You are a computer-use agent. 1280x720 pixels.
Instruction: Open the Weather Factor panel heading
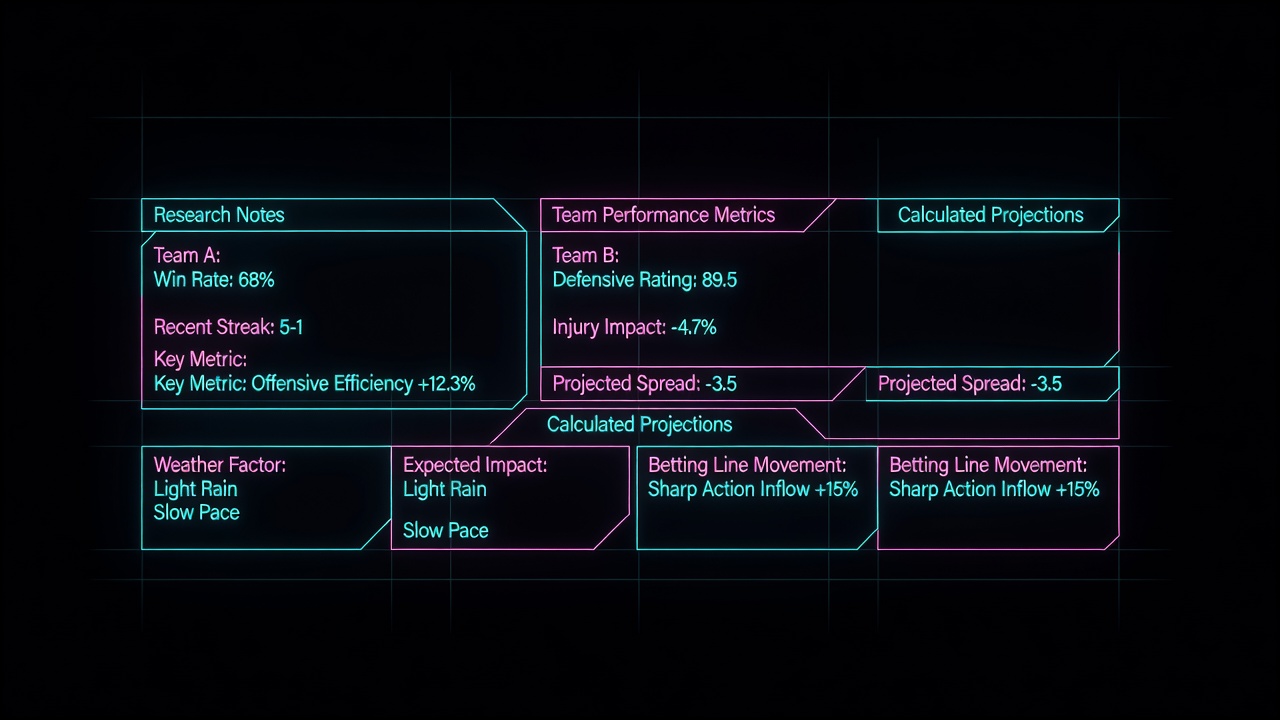[220, 465]
